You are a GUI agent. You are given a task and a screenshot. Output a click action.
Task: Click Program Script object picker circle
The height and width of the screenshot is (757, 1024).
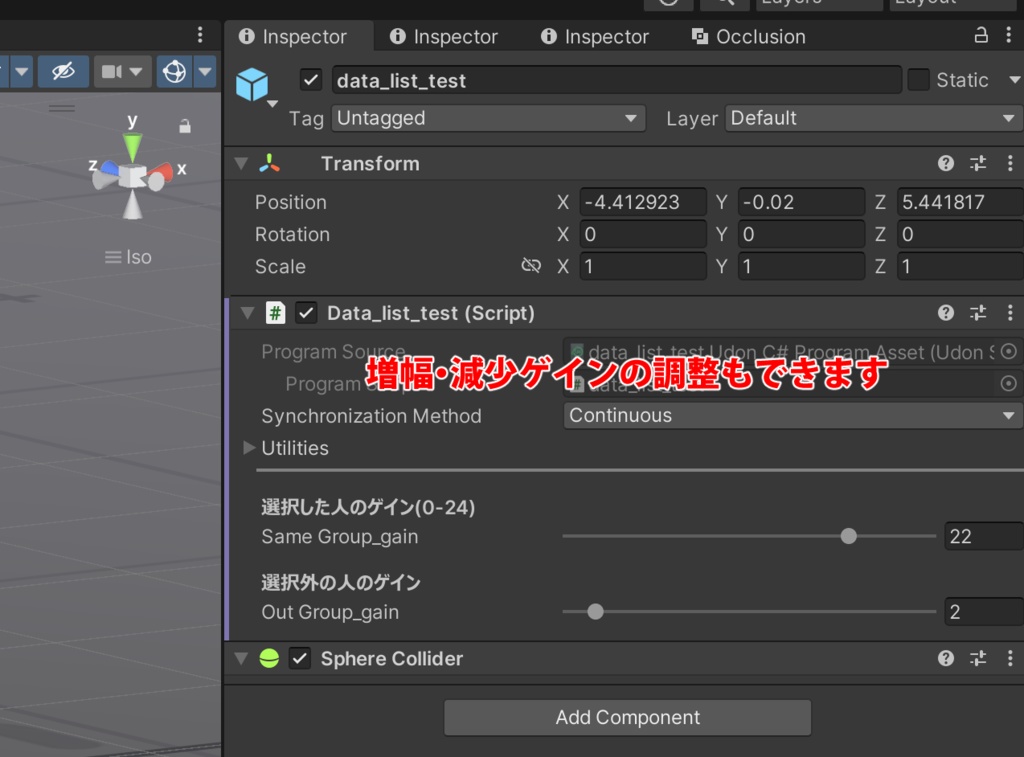tap(1008, 383)
